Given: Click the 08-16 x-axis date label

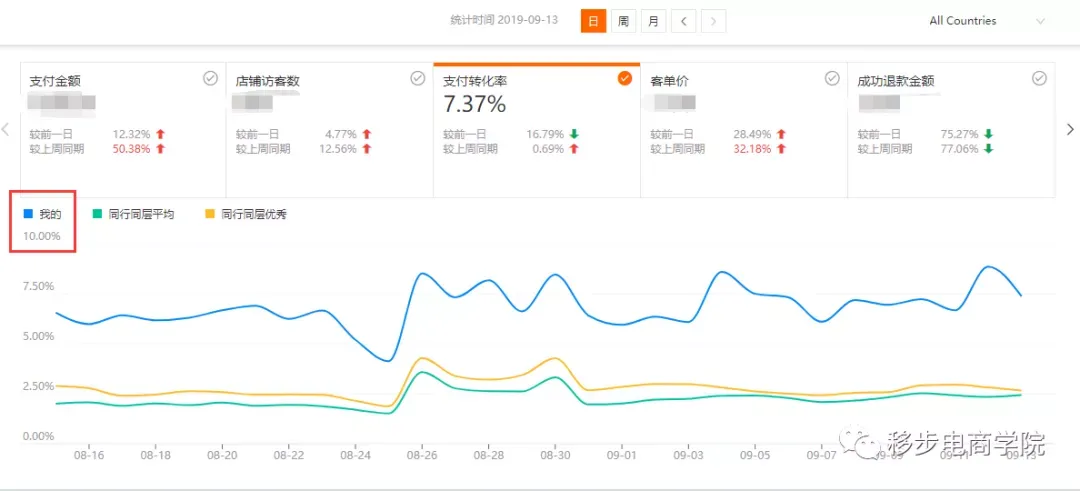Looking at the screenshot, I should click(x=88, y=455).
